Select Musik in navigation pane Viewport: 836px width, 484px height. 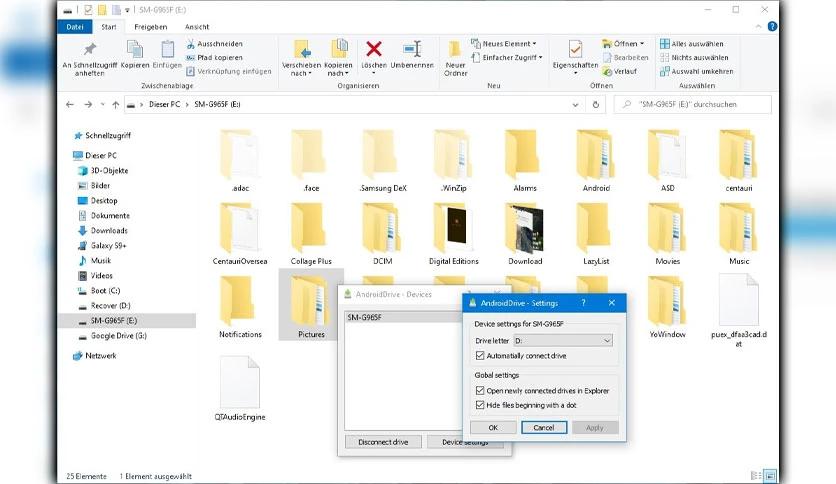pos(101,261)
